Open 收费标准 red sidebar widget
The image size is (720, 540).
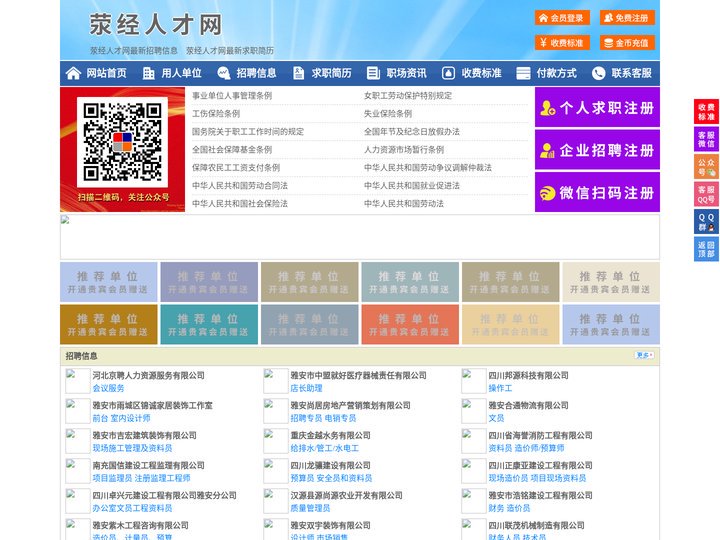[x=706, y=112]
